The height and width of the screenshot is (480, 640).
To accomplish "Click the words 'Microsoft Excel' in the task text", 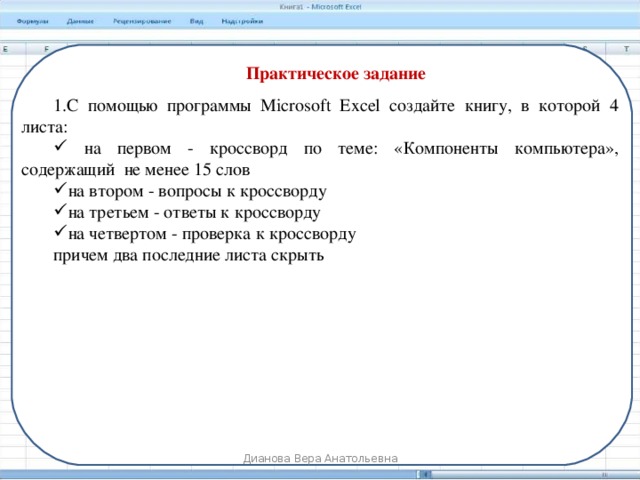I will (320, 106).
